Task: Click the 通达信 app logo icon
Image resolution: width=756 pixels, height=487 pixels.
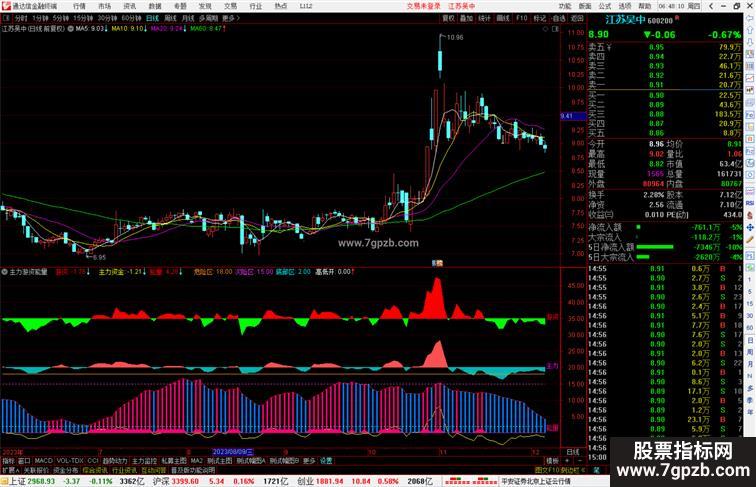Action: (6, 6)
